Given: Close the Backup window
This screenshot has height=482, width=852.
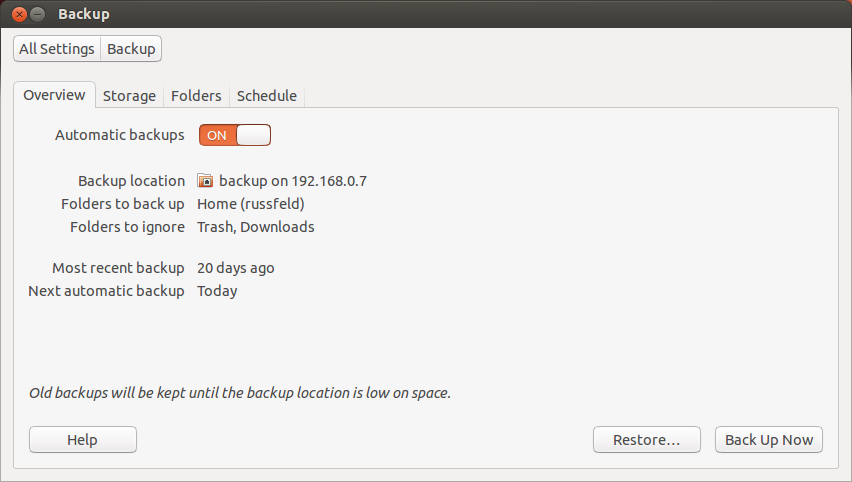Looking at the screenshot, I should [x=18, y=15].
